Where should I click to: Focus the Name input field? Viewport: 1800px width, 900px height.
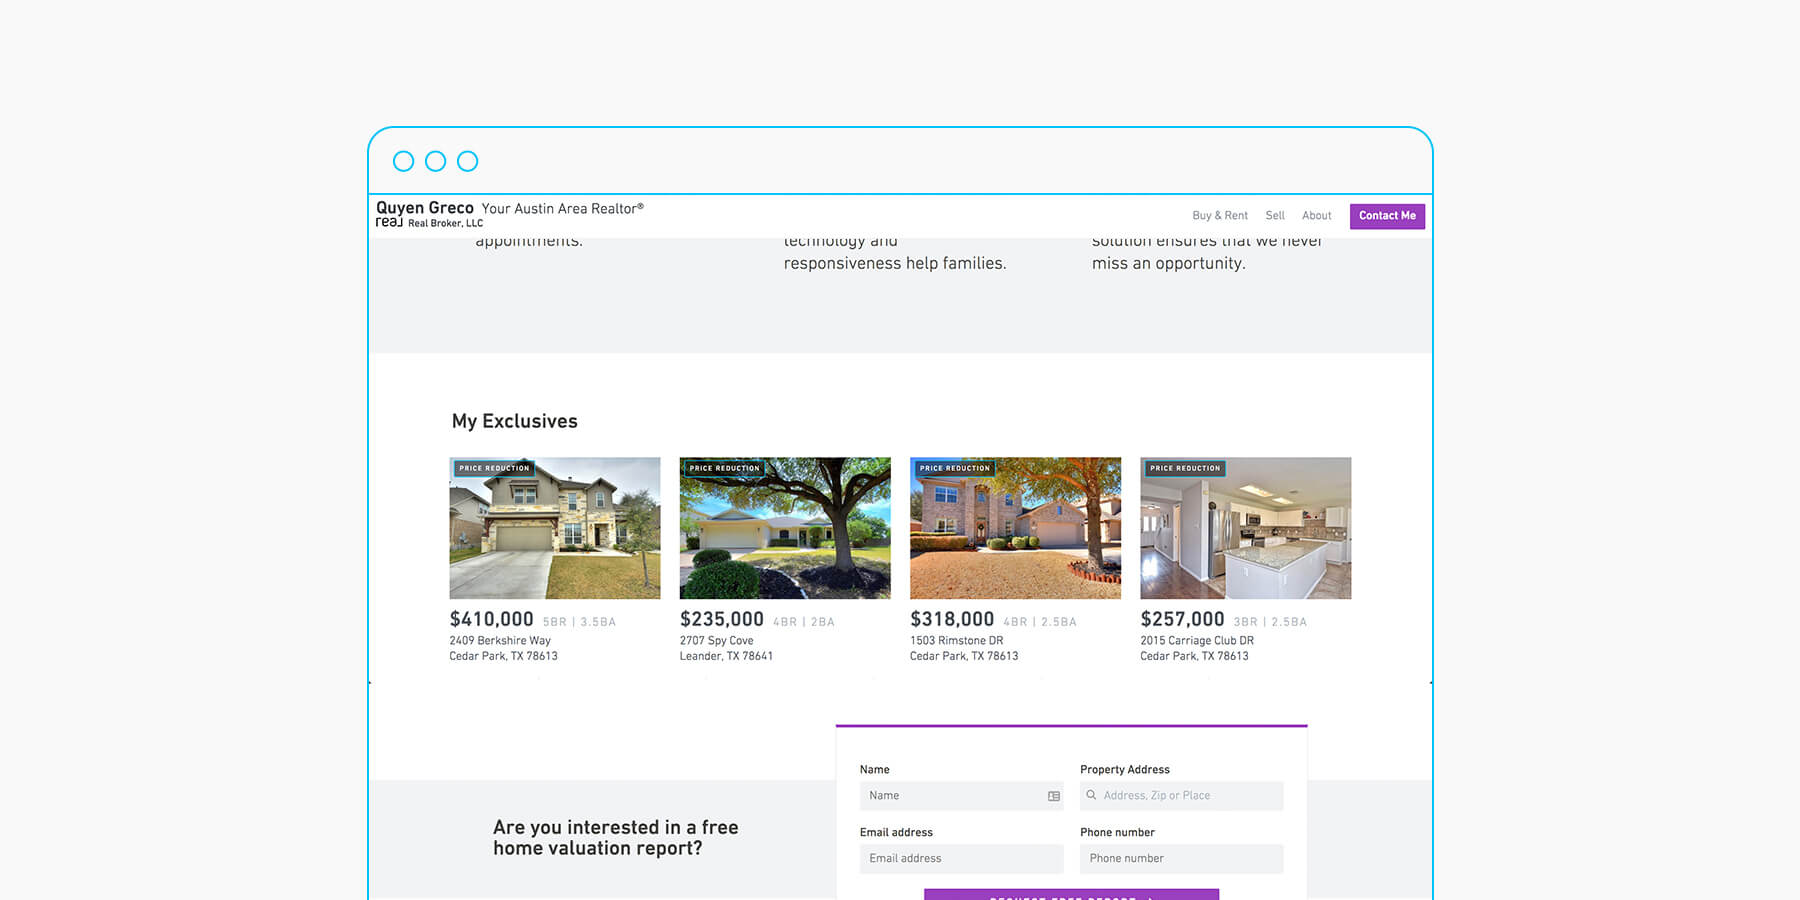tap(961, 796)
